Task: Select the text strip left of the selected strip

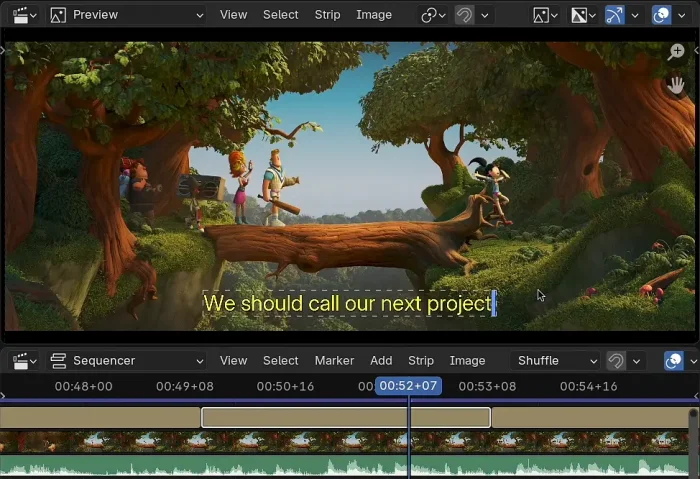Action: (100, 417)
